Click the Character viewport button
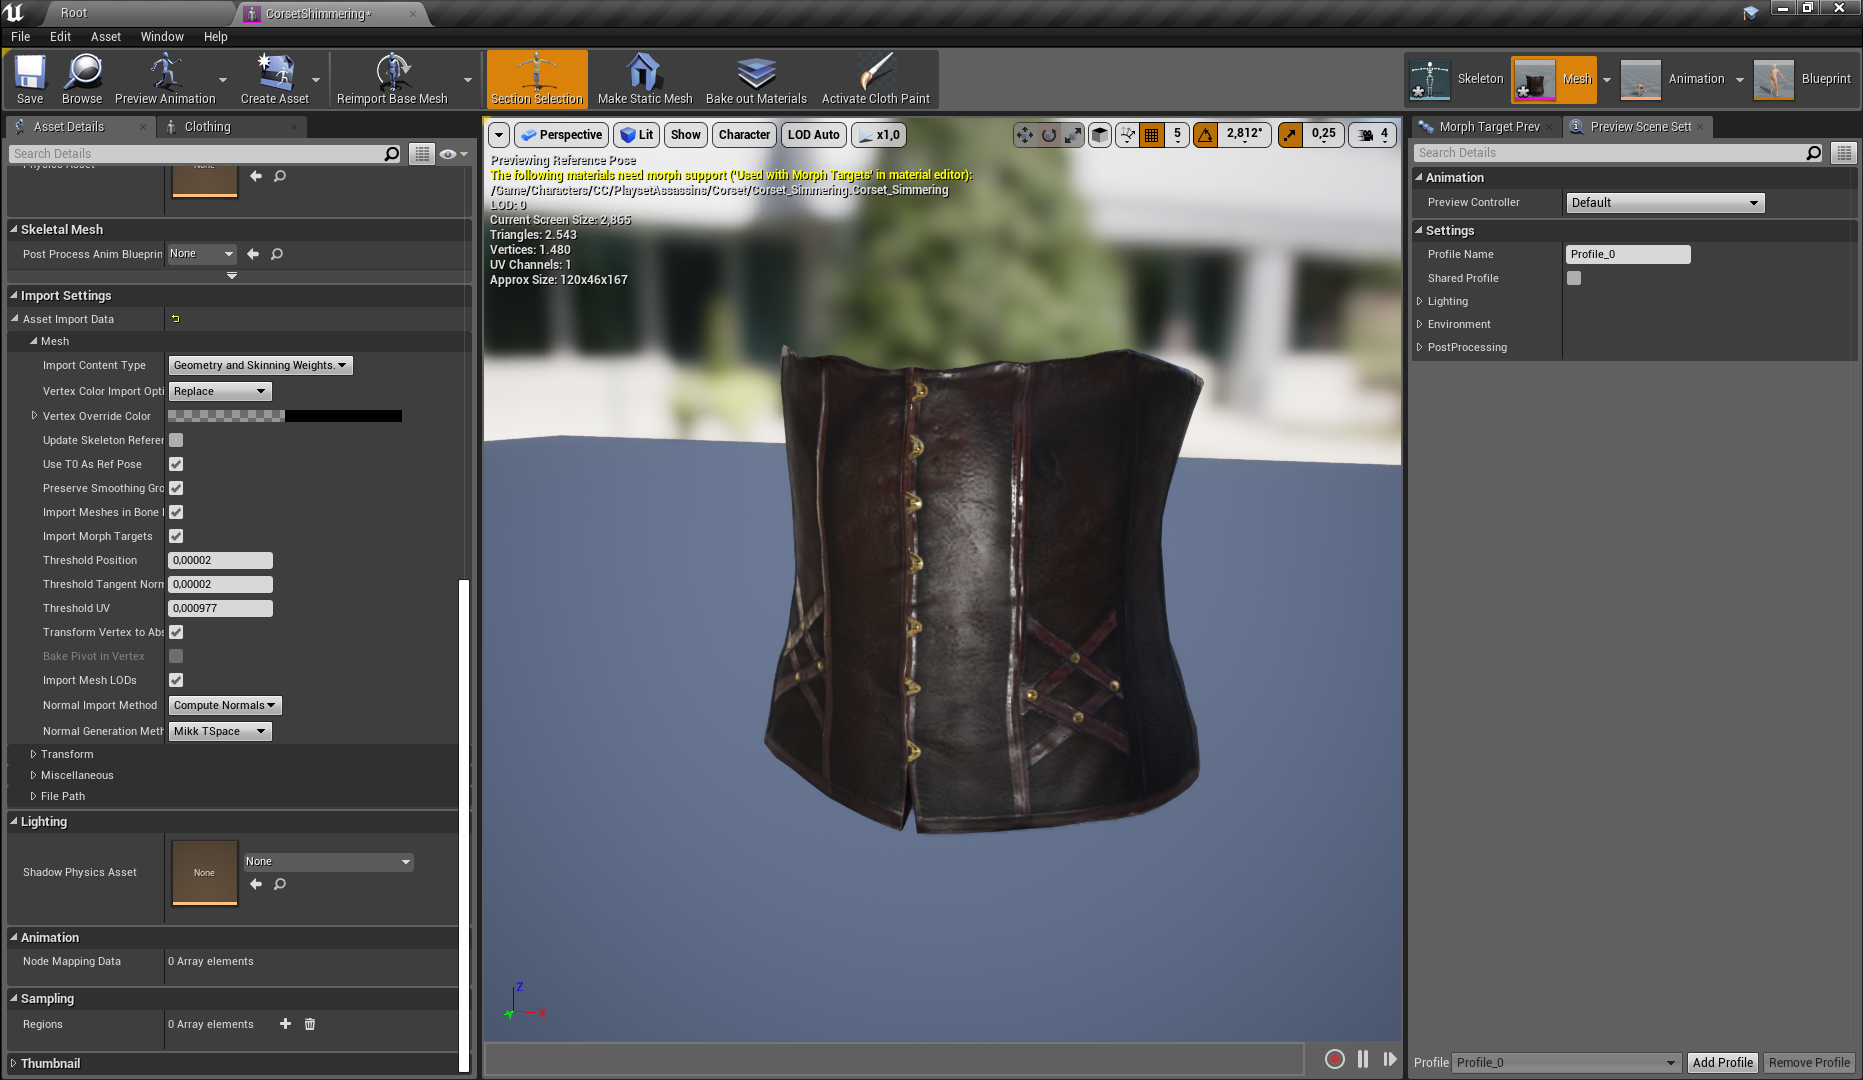The image size is (1863, 1080). (744, 135)
